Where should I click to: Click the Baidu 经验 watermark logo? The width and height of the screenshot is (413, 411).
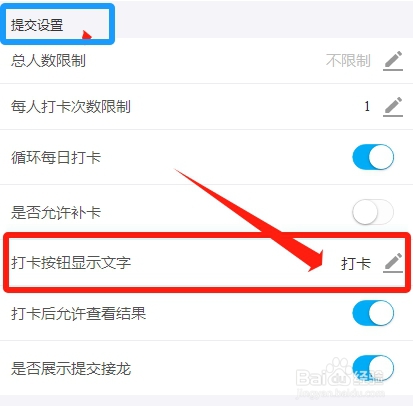pyautogui.click(x=340, y=374)
